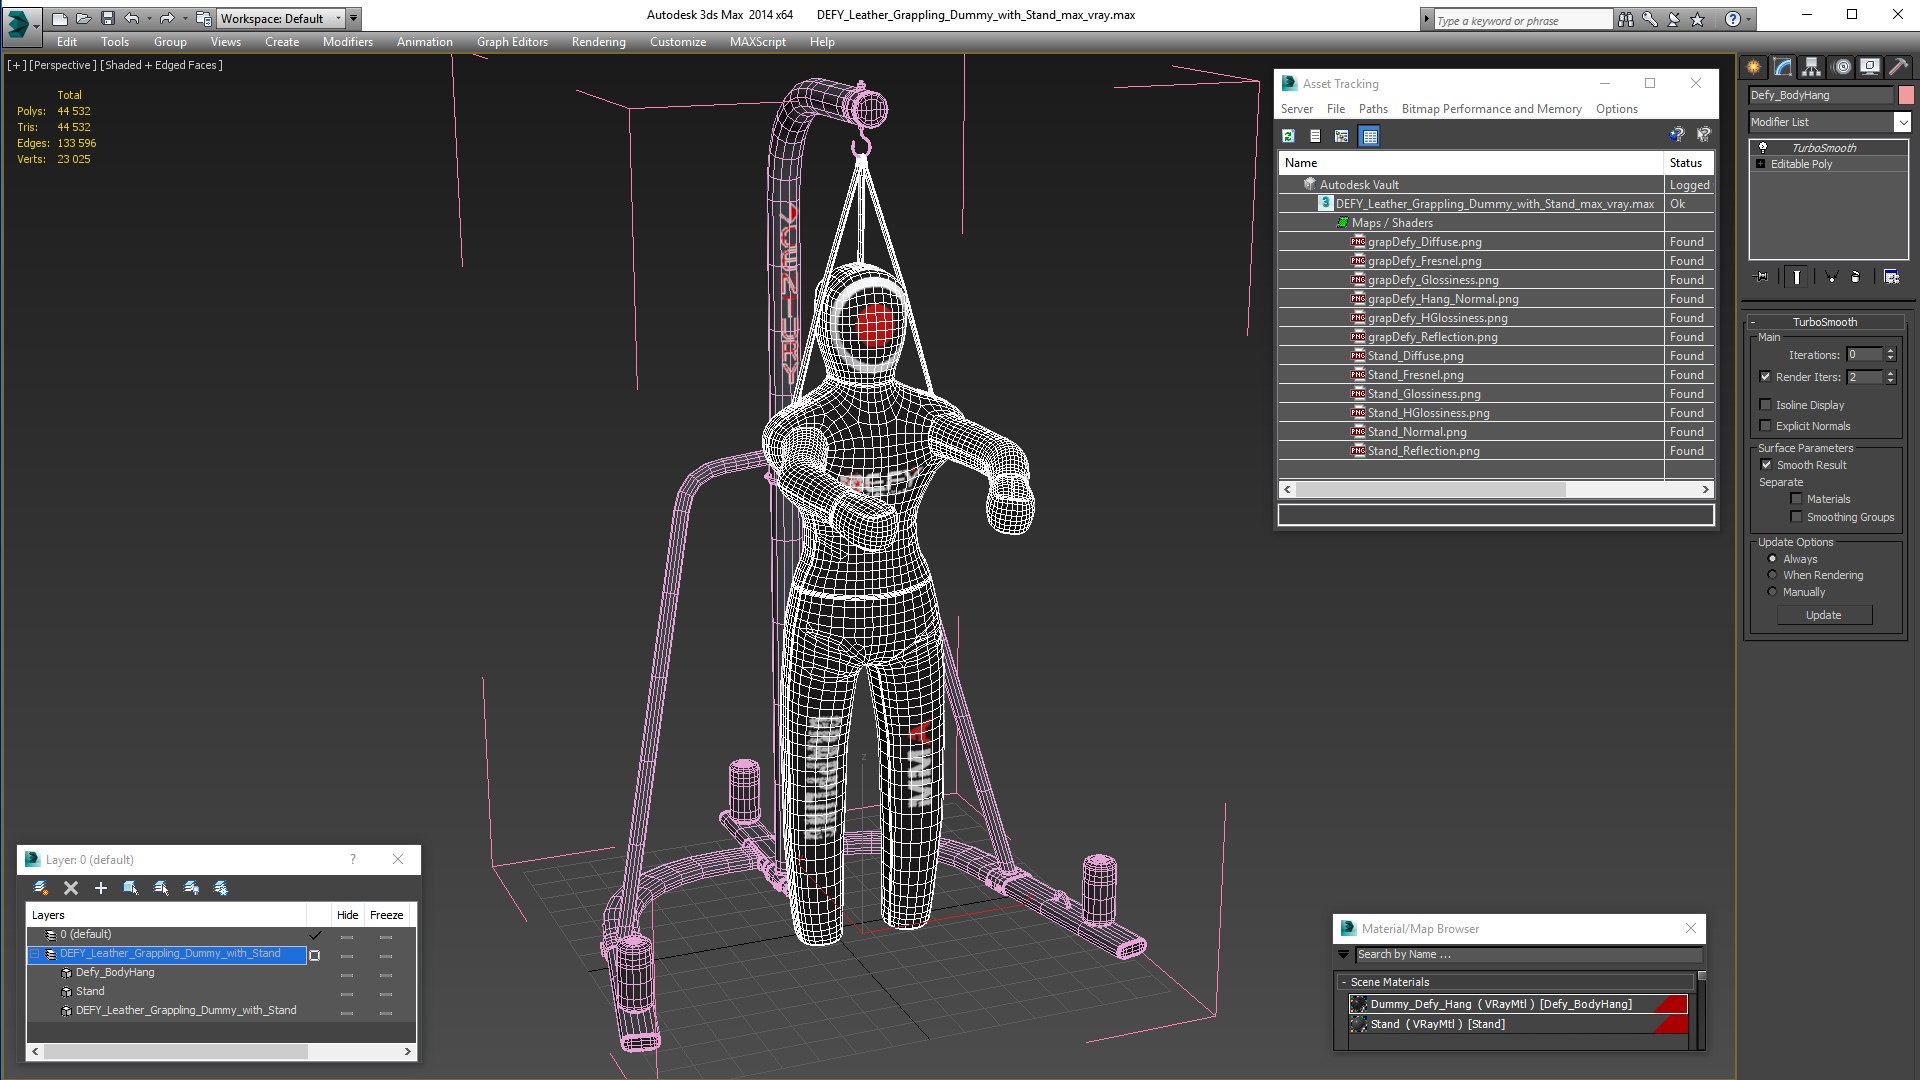Click Make Unique icon below modifier stack
Screen dimensions: 1920x1080
pos(1831,277)
